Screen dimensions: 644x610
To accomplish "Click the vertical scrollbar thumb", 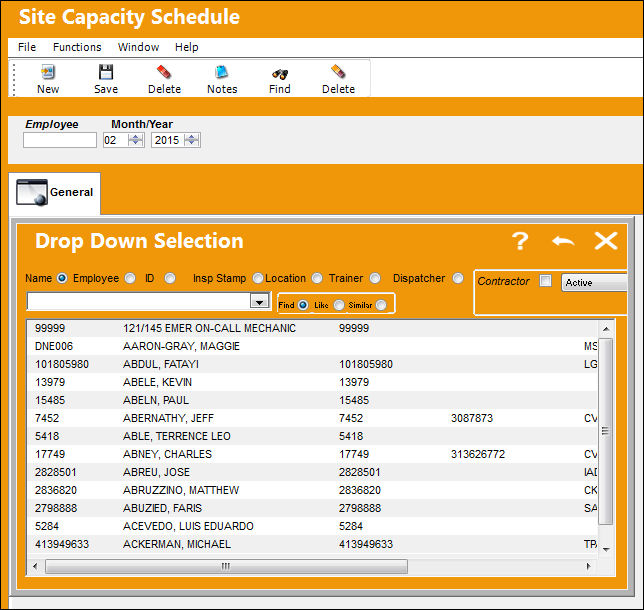I will [x=605, y=431].
